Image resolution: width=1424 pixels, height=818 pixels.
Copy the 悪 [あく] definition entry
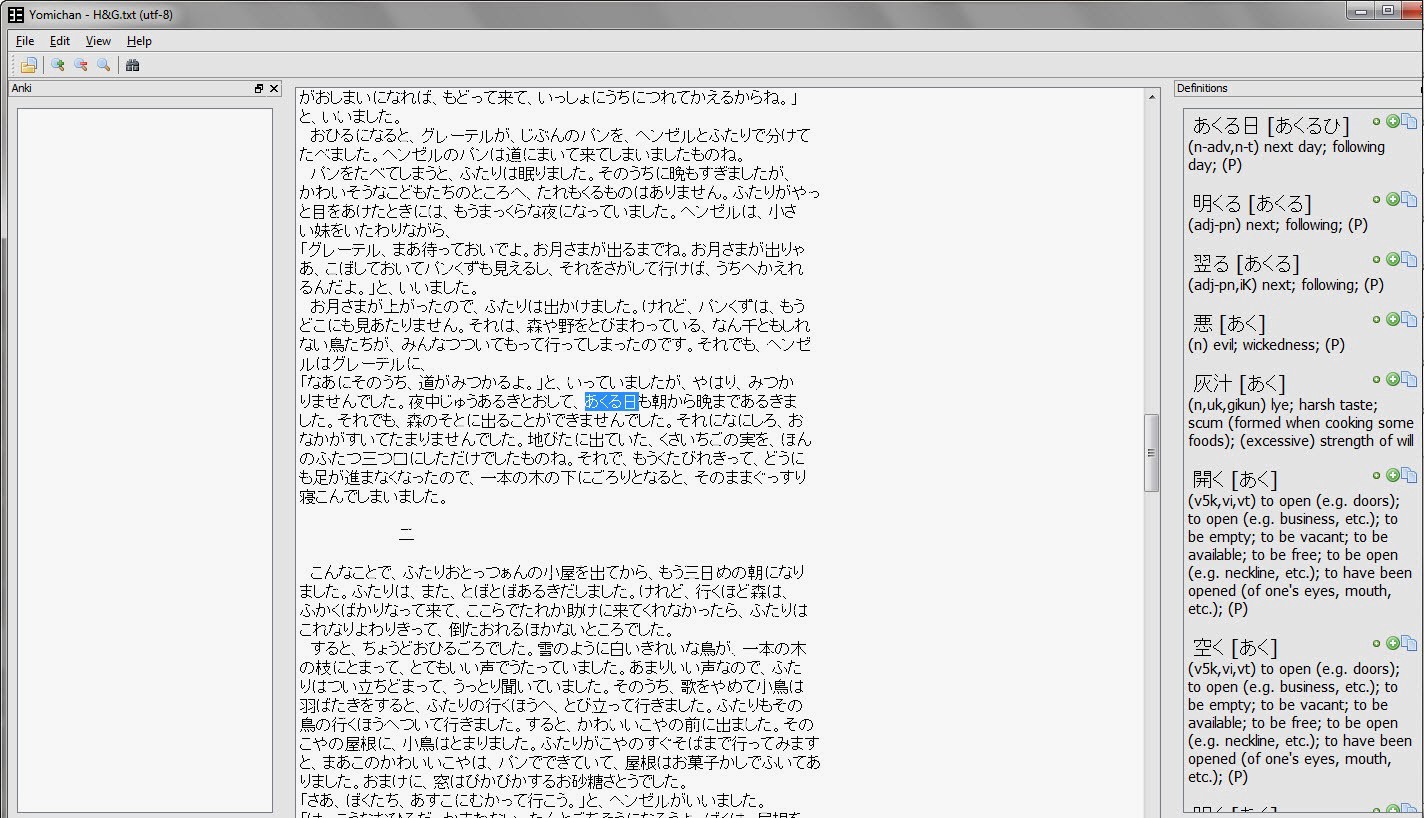click(1409, 320)
